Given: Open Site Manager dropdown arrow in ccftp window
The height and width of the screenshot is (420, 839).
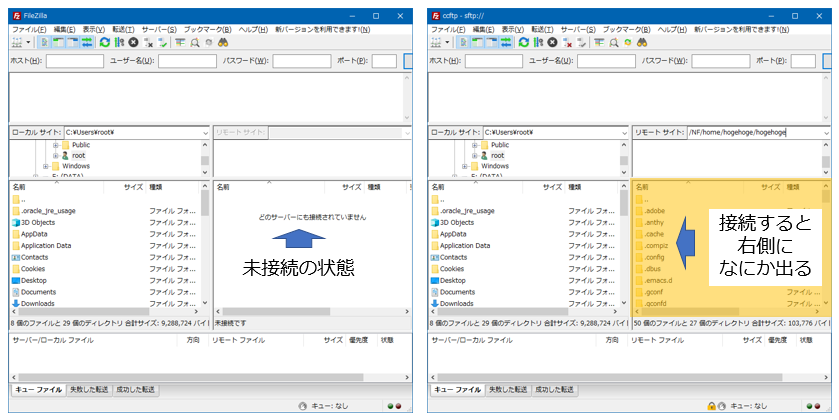Looking at the screenshot, I should click(447, 42).
